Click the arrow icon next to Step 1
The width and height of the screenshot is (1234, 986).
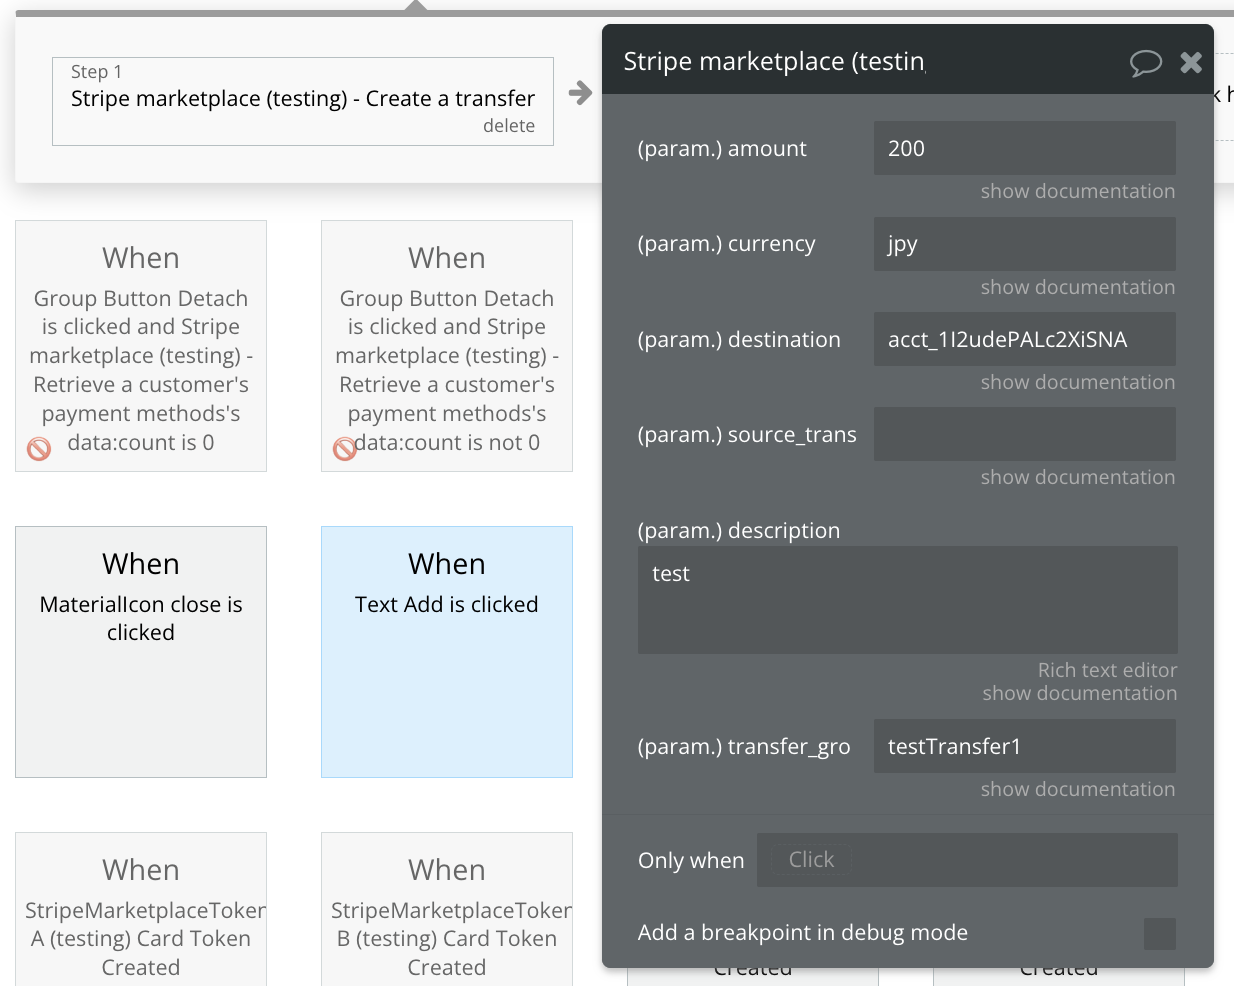tap(580, 93)
